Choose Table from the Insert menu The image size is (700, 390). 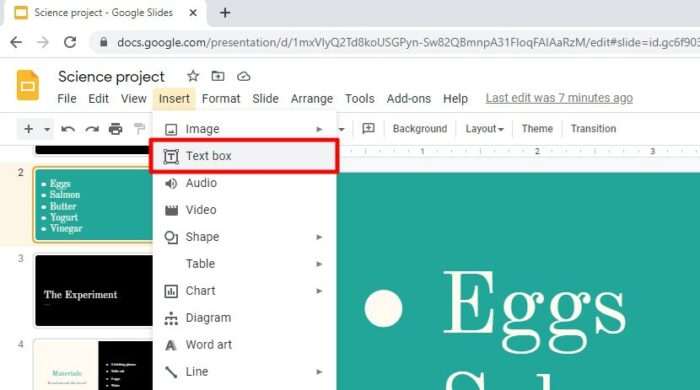coord(244,264)
